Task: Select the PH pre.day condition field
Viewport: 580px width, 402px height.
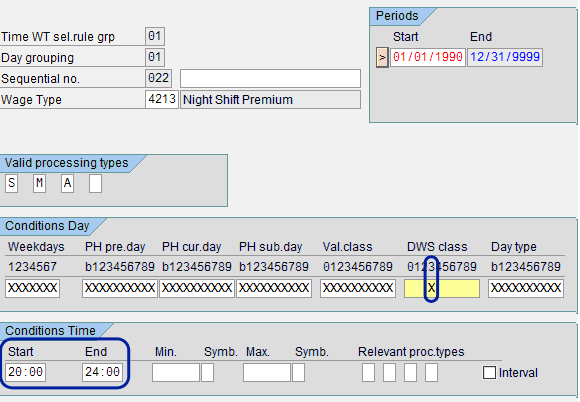Action: click(120, 288)
